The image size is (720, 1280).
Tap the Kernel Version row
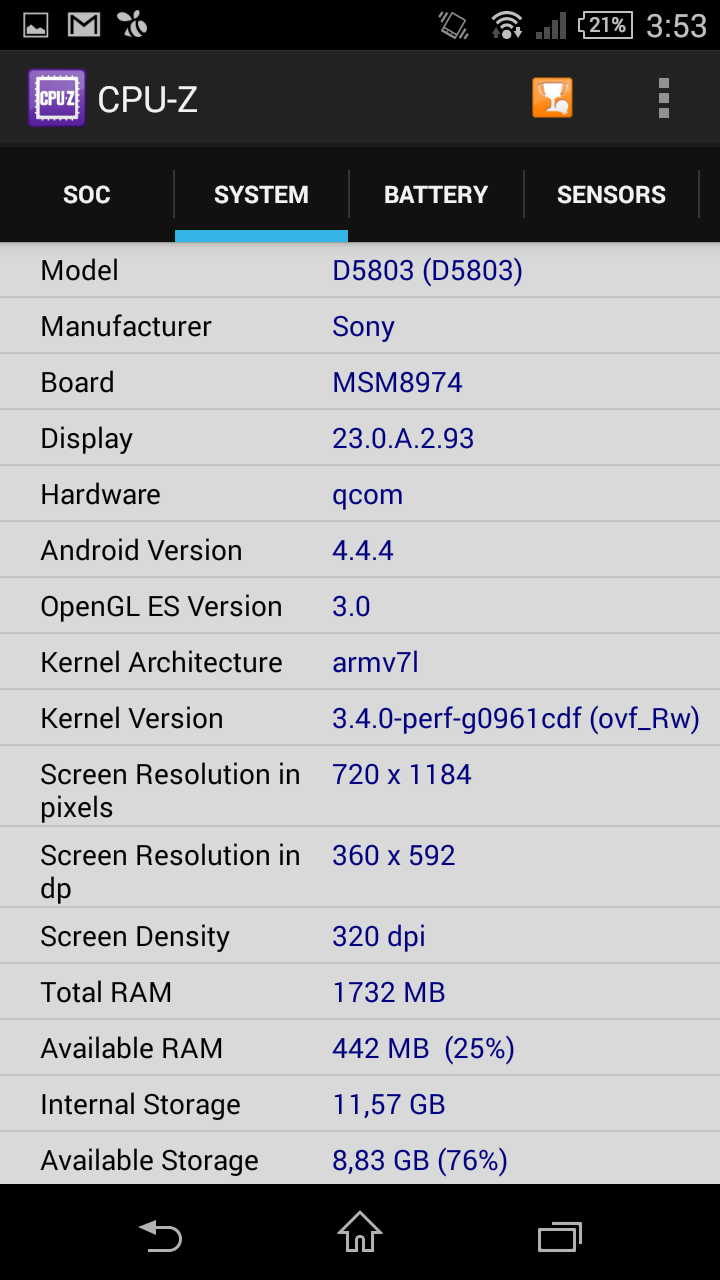click(360, 718)
